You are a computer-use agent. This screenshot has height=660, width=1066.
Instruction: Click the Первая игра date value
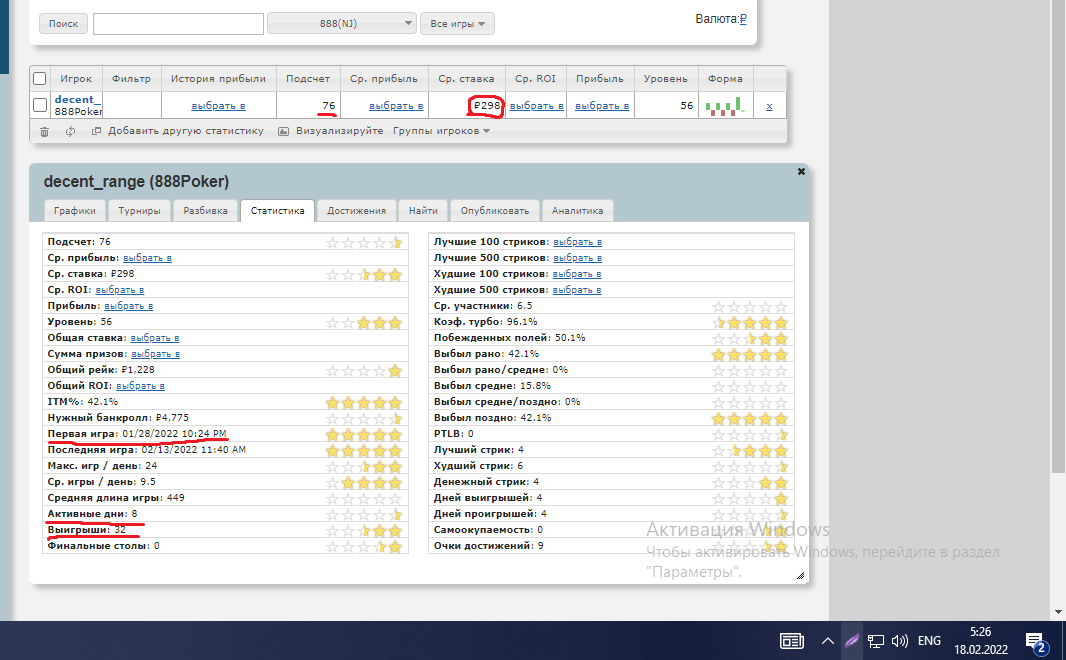click(x=174, y=434)
